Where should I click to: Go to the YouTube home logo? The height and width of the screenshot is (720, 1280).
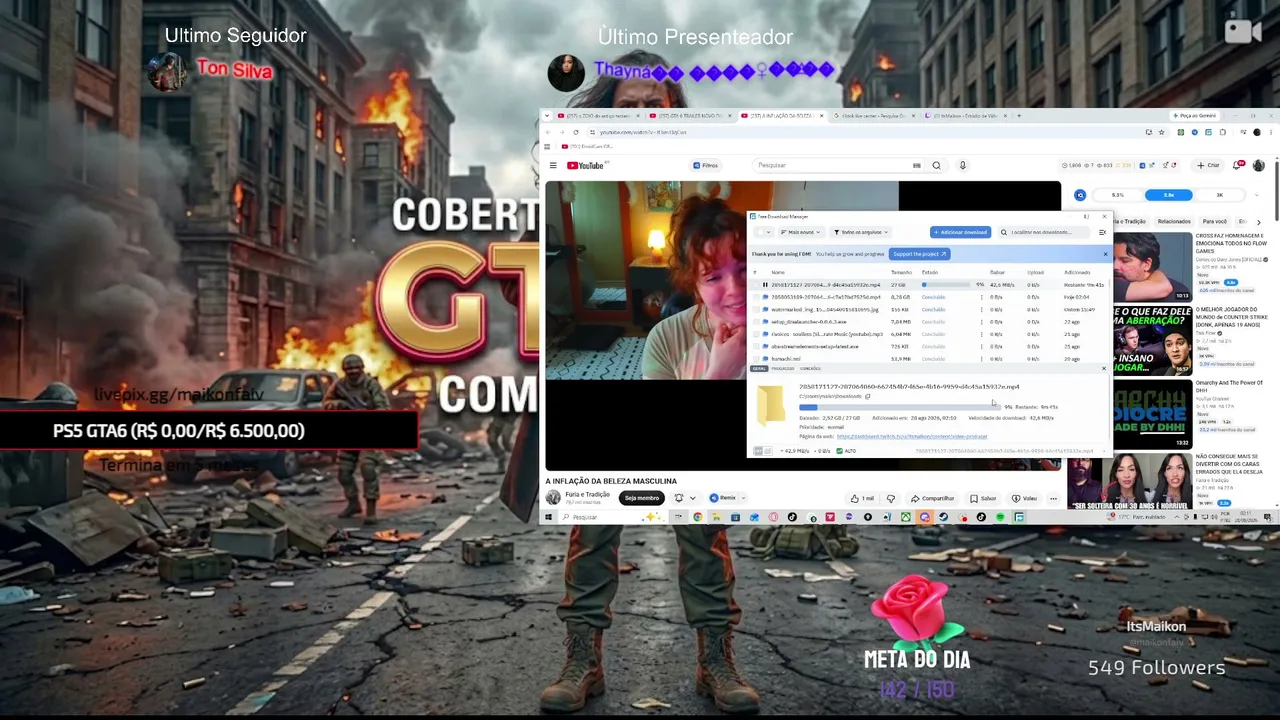tap(586, 165)
